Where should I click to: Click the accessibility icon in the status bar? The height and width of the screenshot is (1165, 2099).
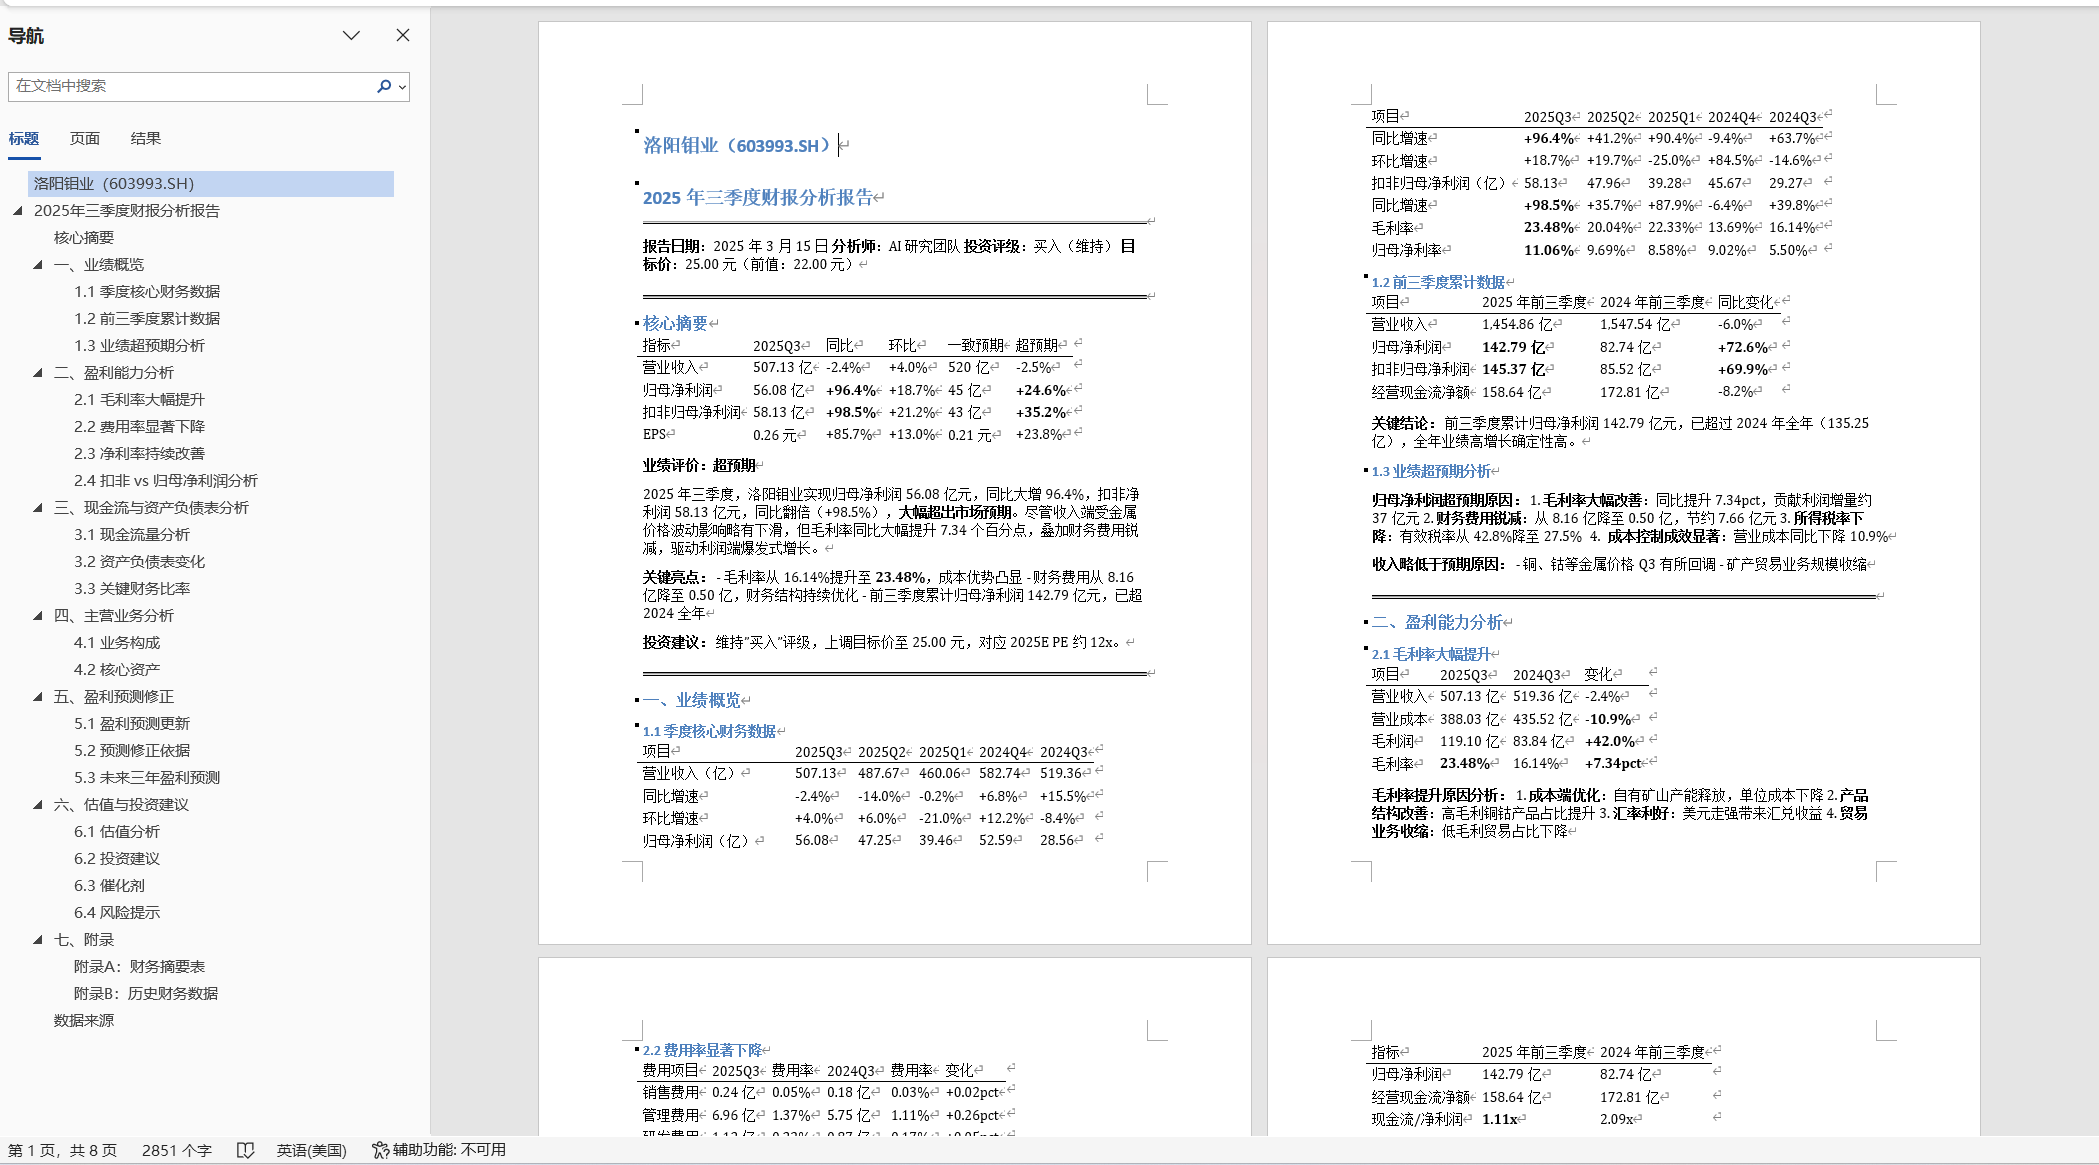380,1150
